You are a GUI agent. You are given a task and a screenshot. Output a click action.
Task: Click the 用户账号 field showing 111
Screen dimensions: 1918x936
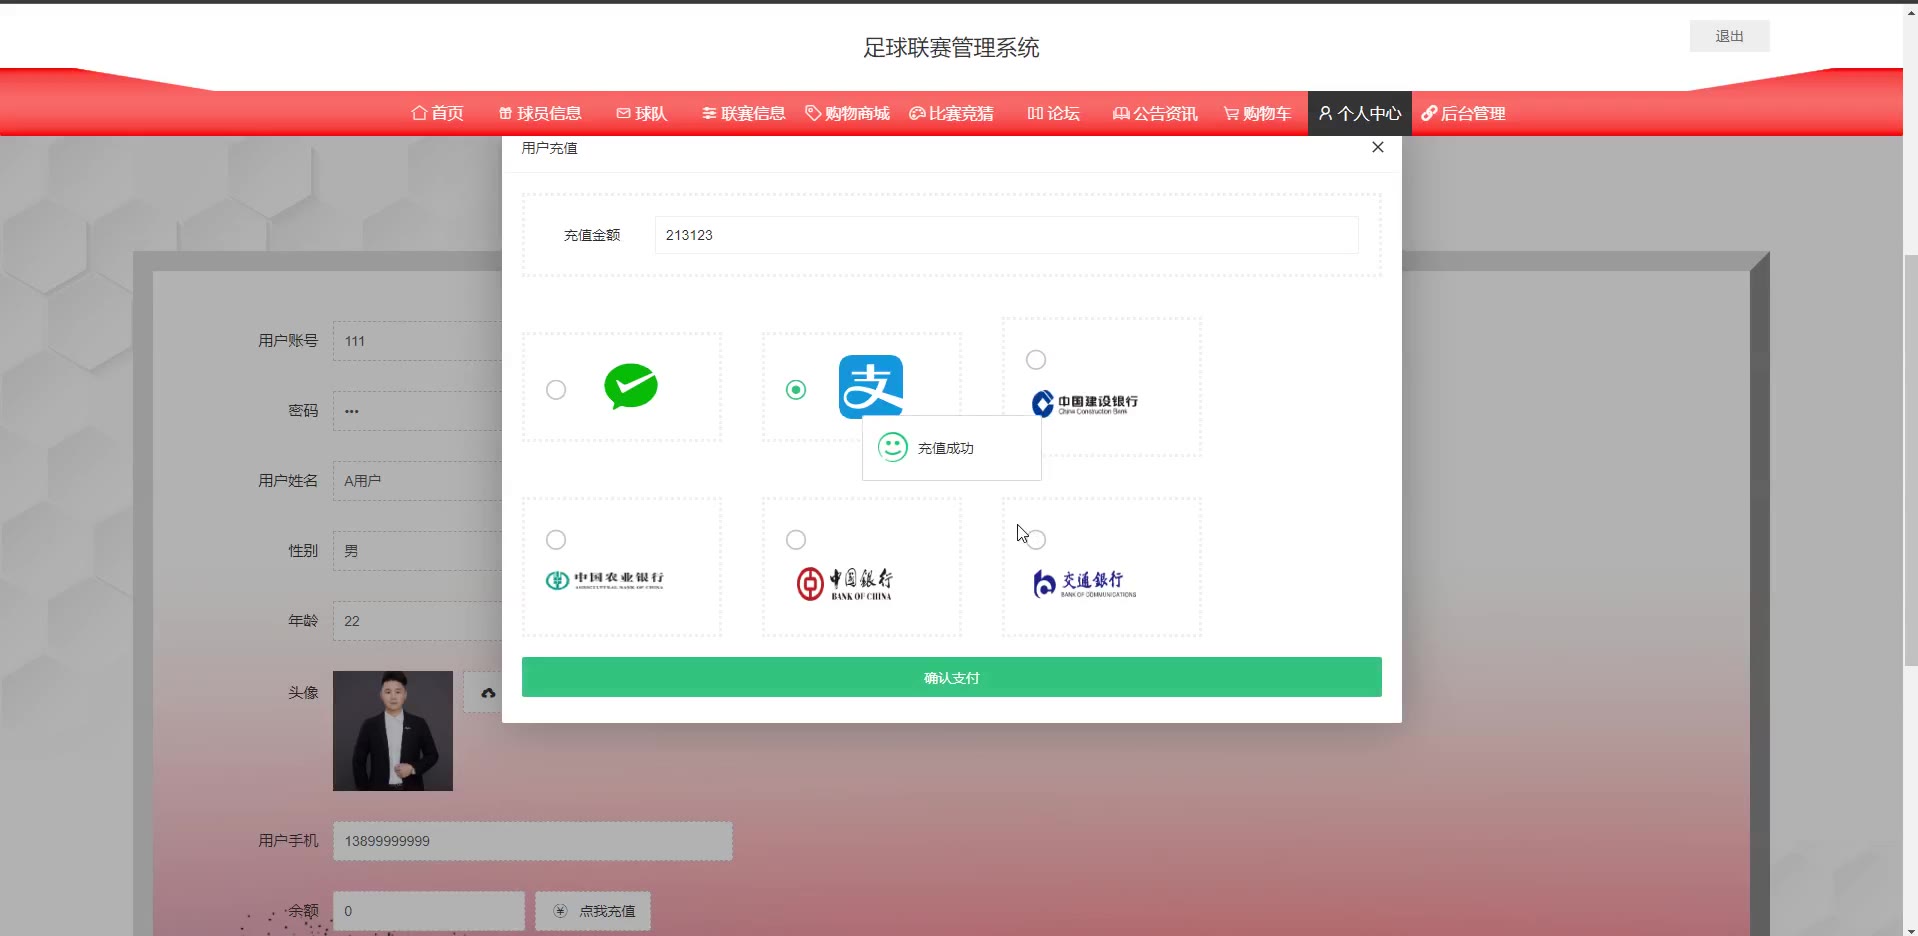(x=418, y=341)
